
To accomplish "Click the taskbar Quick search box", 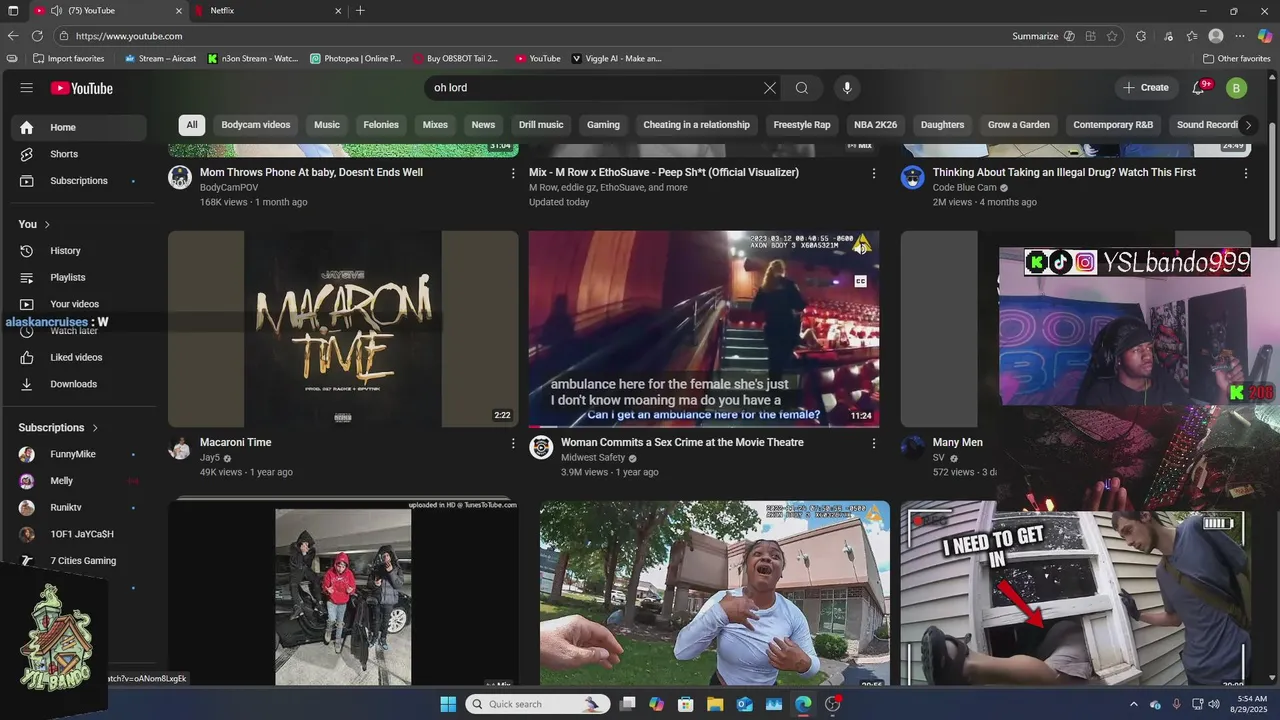I will [x=537, y=704].
